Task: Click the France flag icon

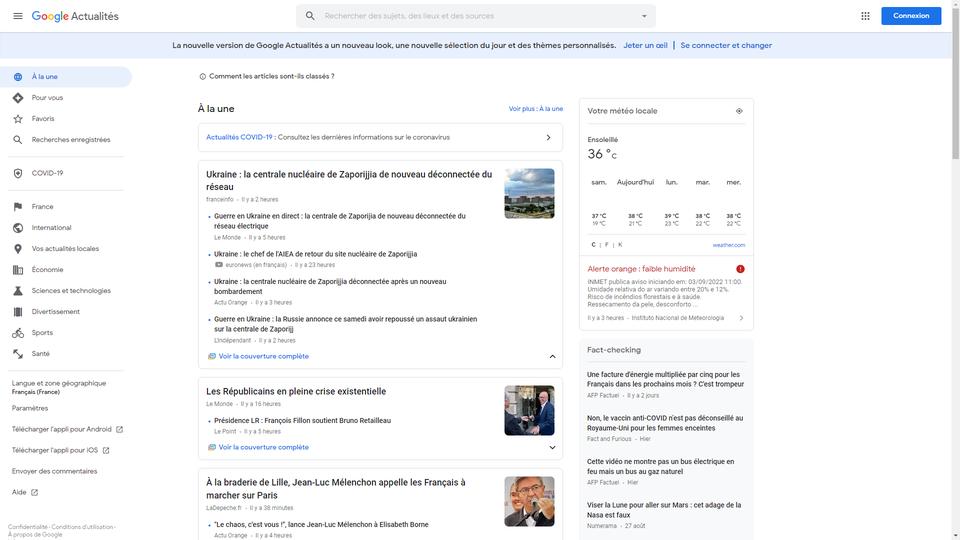Action: click(18, 207)
